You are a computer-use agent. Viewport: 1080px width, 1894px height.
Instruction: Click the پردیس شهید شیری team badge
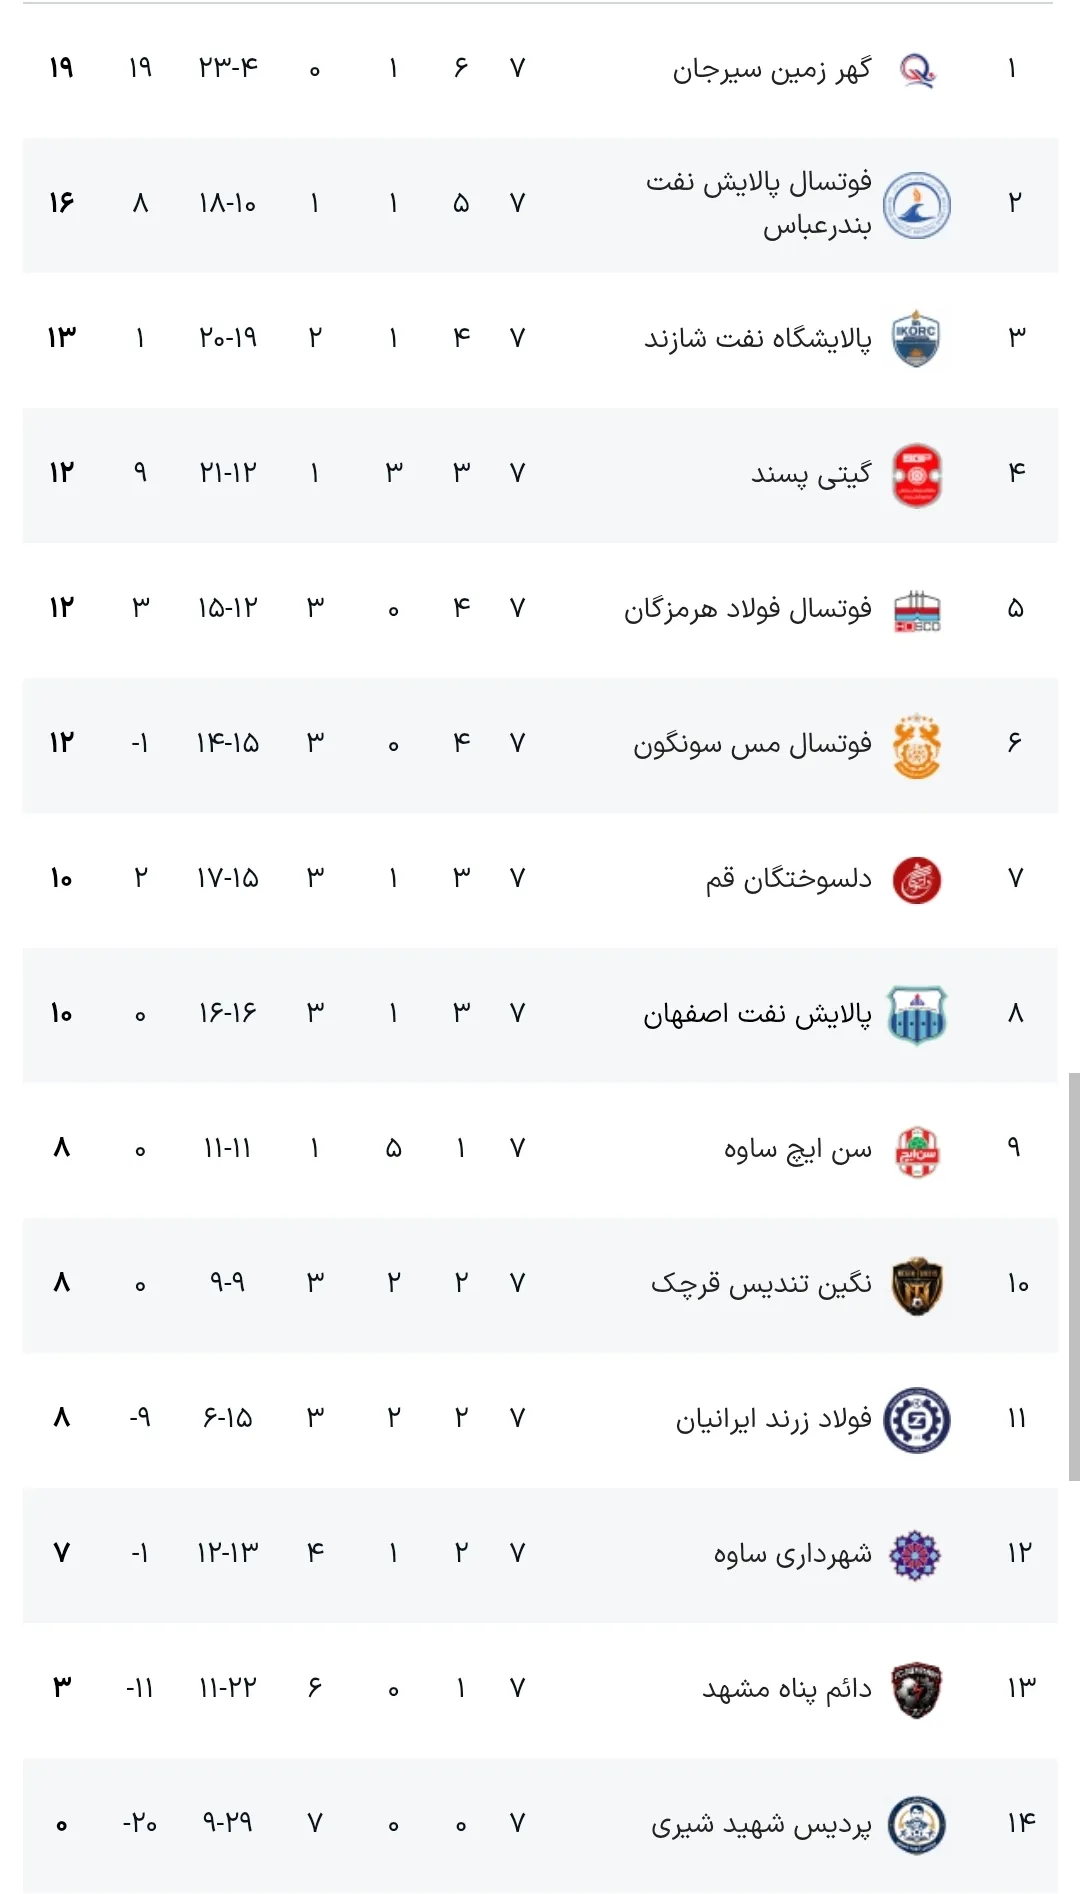(917, 1826)
